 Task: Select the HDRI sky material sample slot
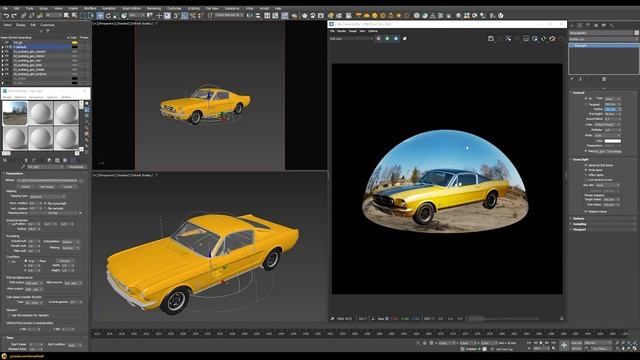point(15,113)
